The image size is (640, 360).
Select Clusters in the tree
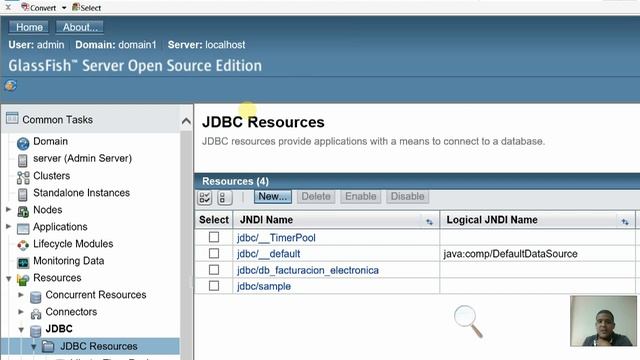click(x=51, y=176)
